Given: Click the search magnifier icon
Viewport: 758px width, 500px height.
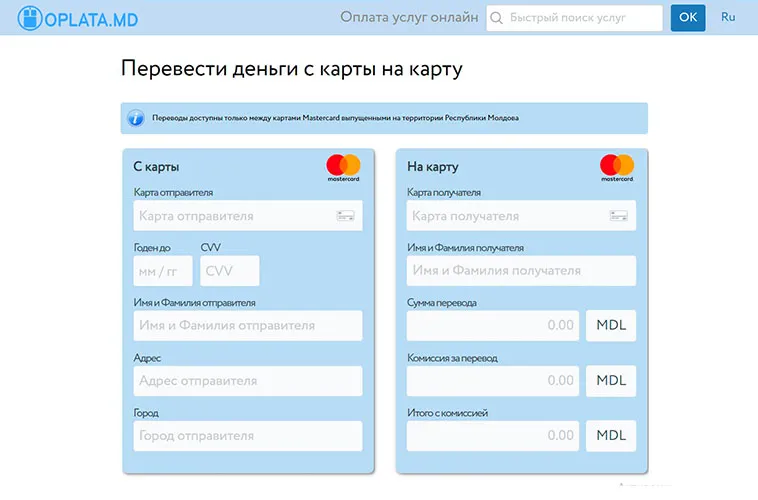Looking at the screenshot, I should [497, 18].
